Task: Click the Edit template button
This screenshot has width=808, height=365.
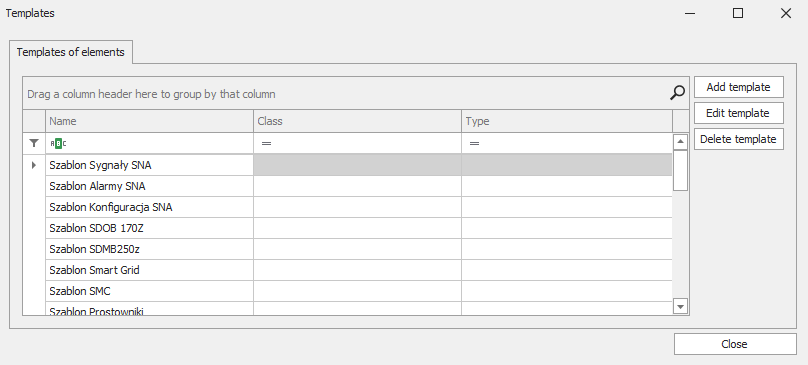Action: 738,113
